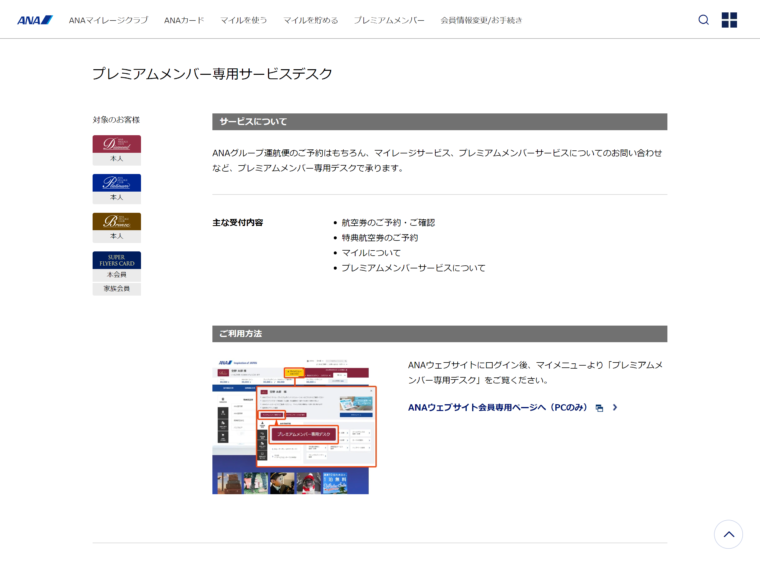Open マイルを使う menu
The image size is (760, 561).
(244, 20)
